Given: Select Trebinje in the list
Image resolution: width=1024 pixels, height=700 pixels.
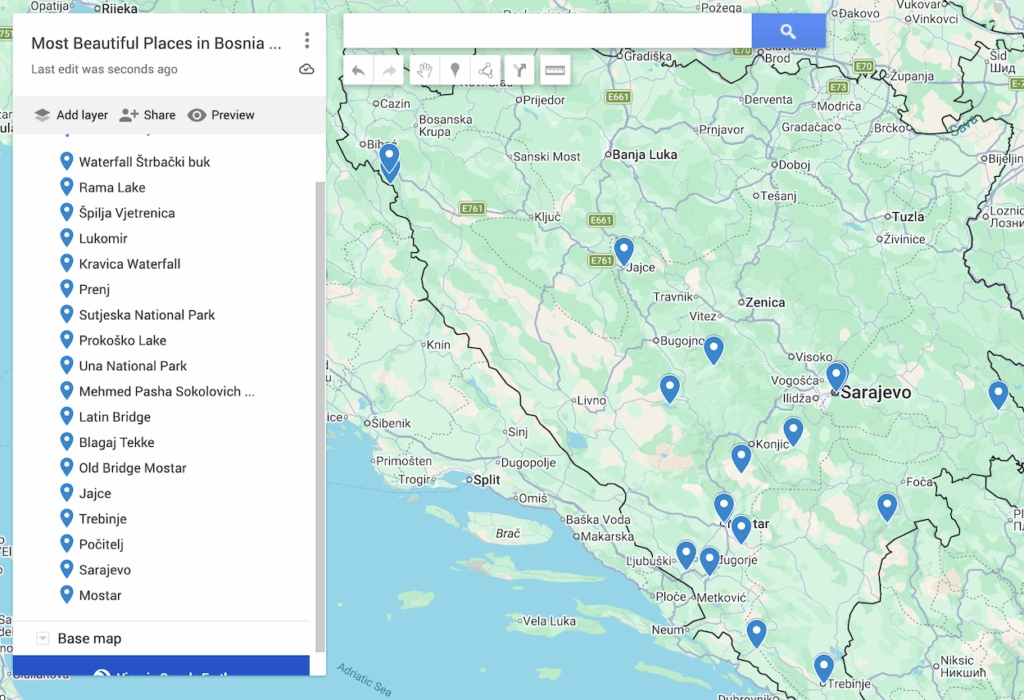Looking at the screenshot, I should [103, 518].
